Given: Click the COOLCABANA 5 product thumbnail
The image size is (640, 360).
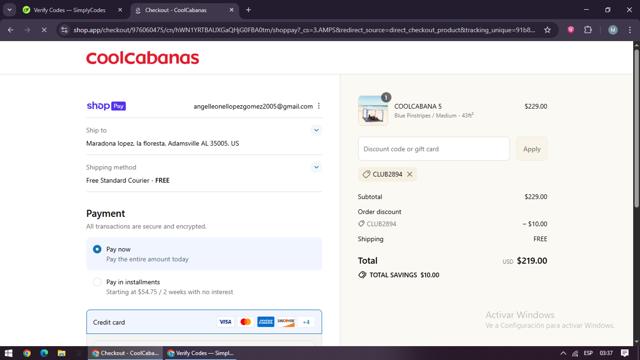Looking at the screenshot, I should click(373, 111).
